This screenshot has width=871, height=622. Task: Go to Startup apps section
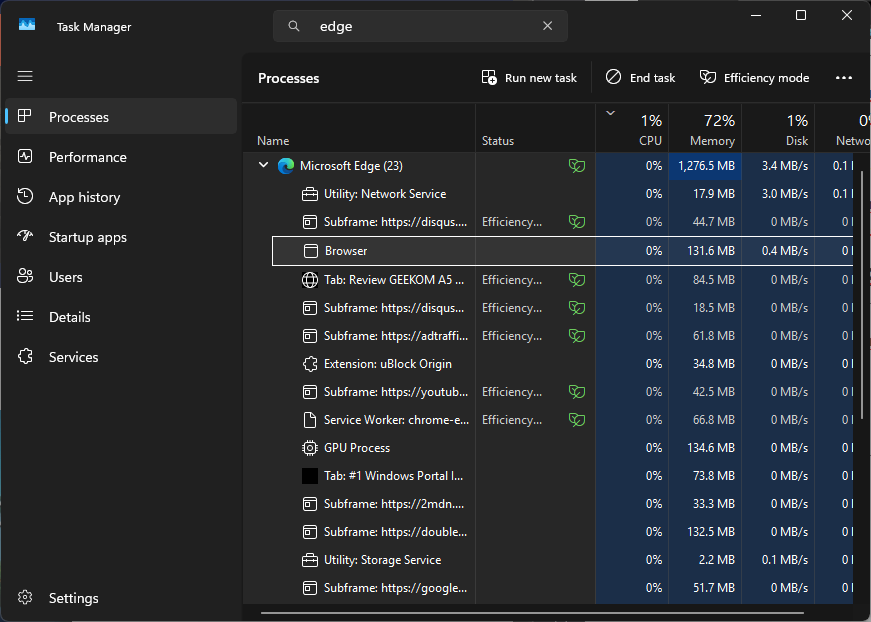(87, 237)
